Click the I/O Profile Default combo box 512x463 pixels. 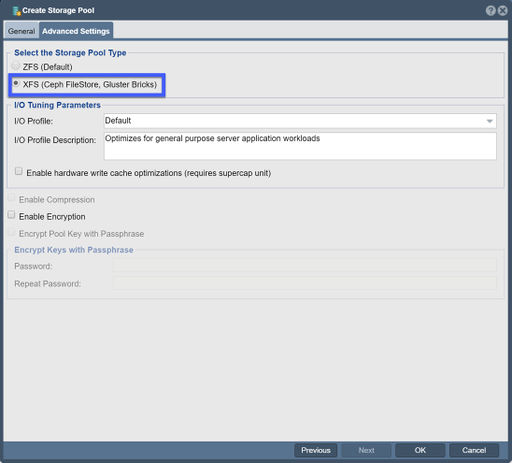point(300,121)
